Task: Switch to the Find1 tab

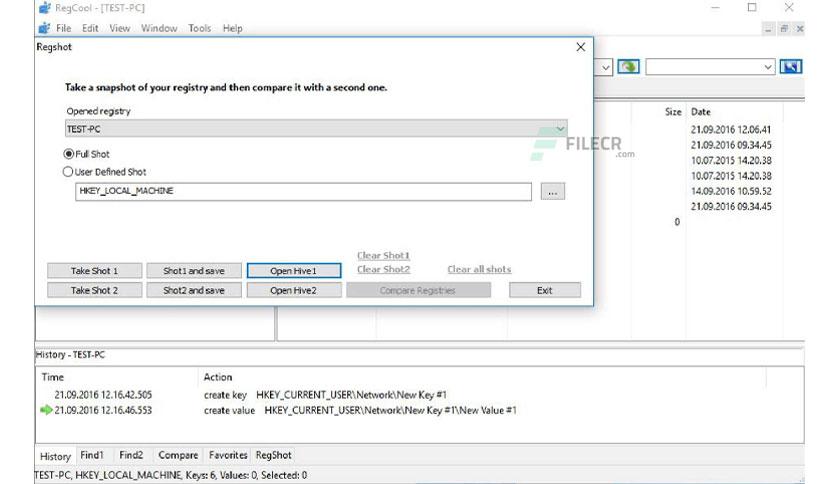Action: (x=92, y=455)
